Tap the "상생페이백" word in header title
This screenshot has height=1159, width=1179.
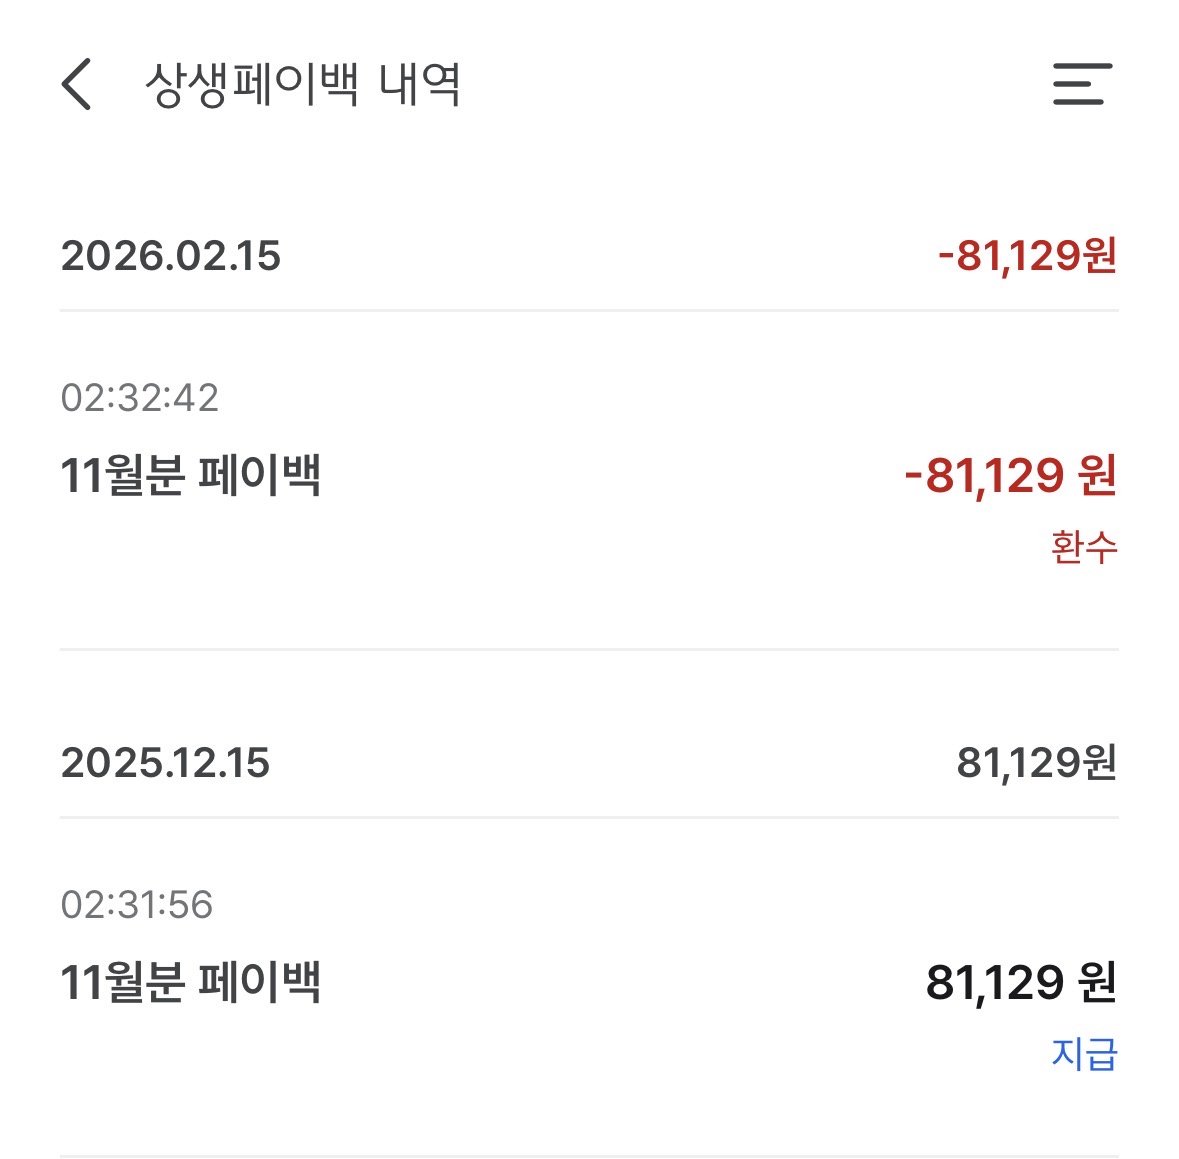pyautogui.click(x=252, y=84)
